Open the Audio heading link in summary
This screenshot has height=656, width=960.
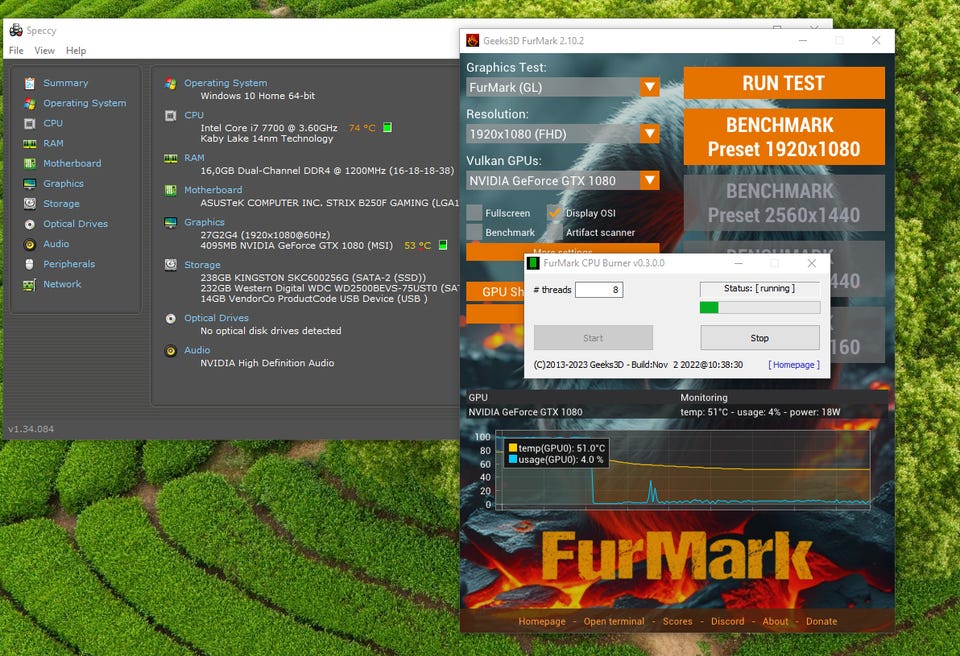(x=197, y=350)
